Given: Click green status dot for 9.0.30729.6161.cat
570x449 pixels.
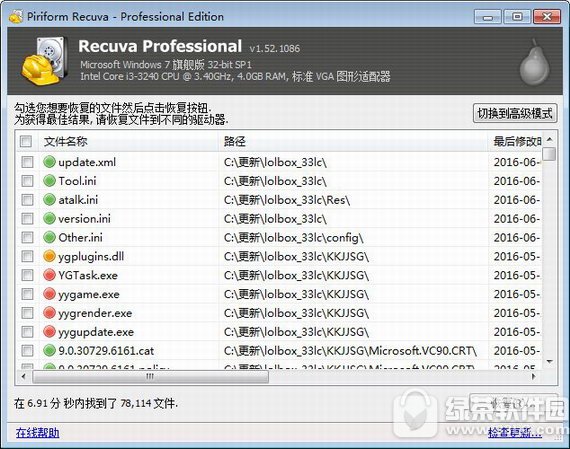Looking at the screenshot, I should pyautogui.click(x=49, y=350).
